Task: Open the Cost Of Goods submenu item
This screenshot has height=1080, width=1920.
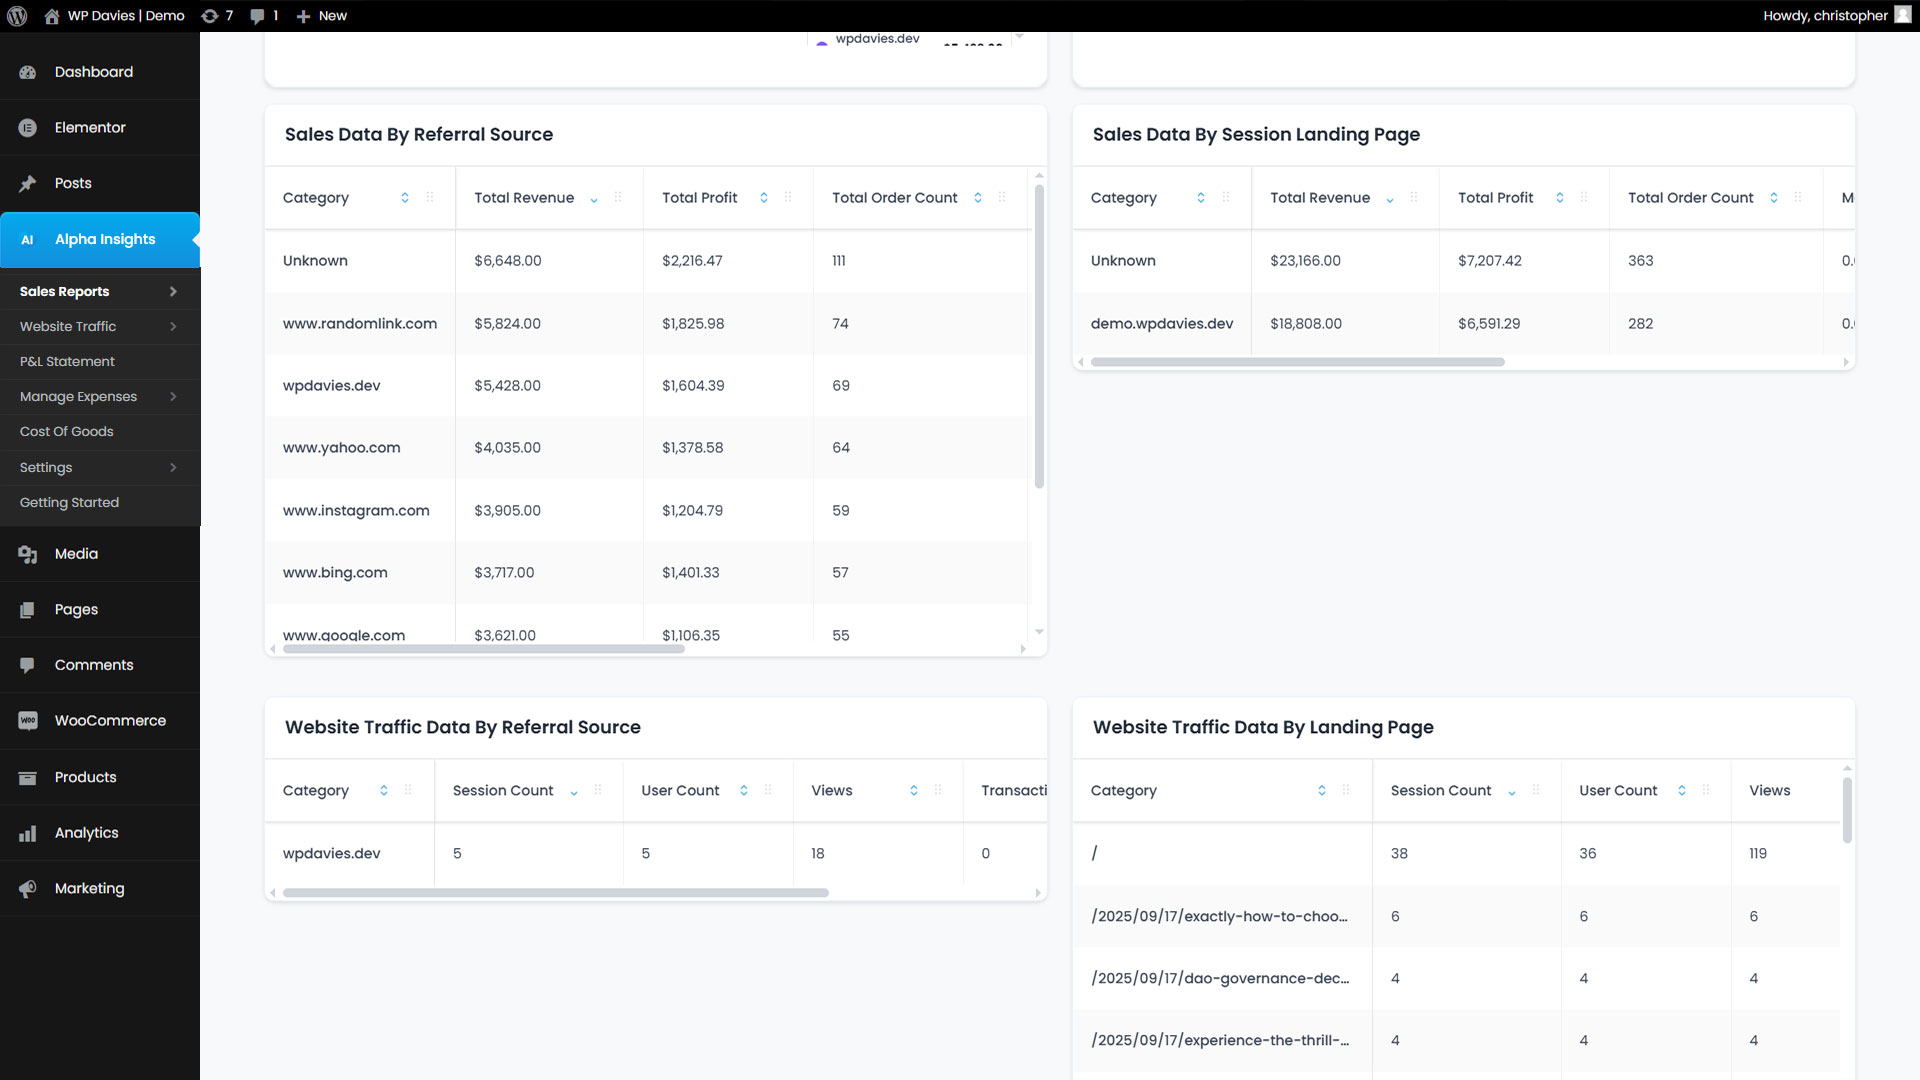Action: pyautogui.click(x=66, y=432)
